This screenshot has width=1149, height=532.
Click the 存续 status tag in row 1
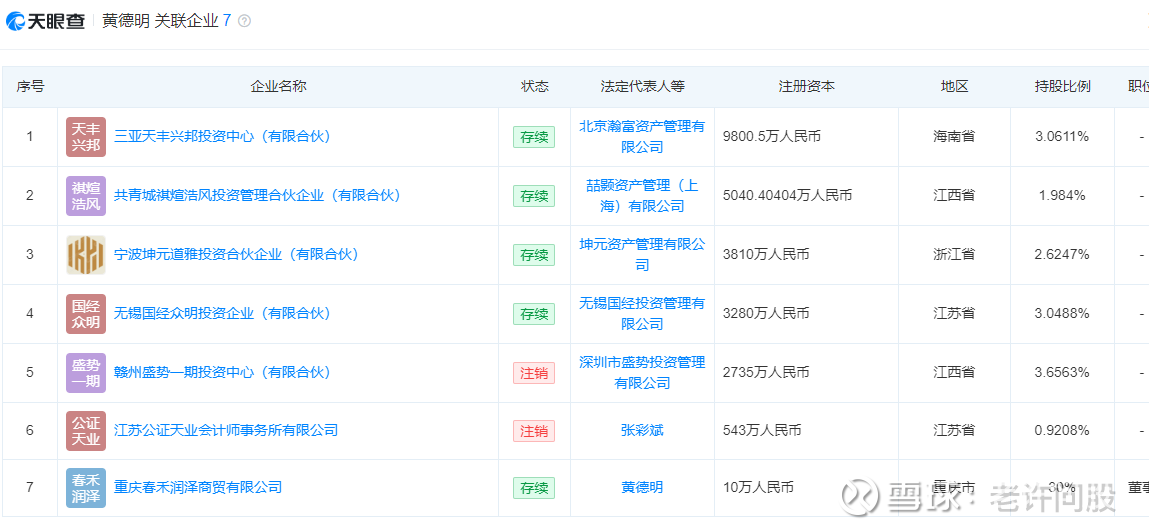[534, 137]
